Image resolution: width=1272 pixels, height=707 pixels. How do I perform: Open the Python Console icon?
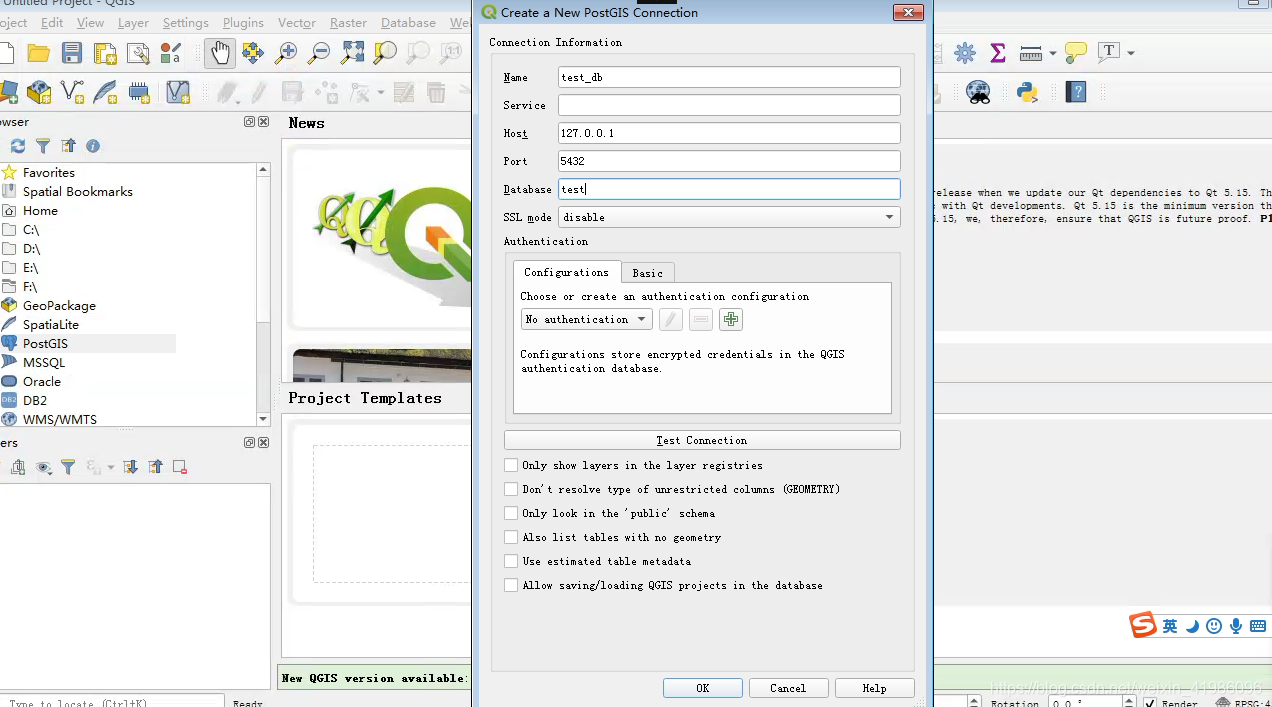click(1027, 93)
